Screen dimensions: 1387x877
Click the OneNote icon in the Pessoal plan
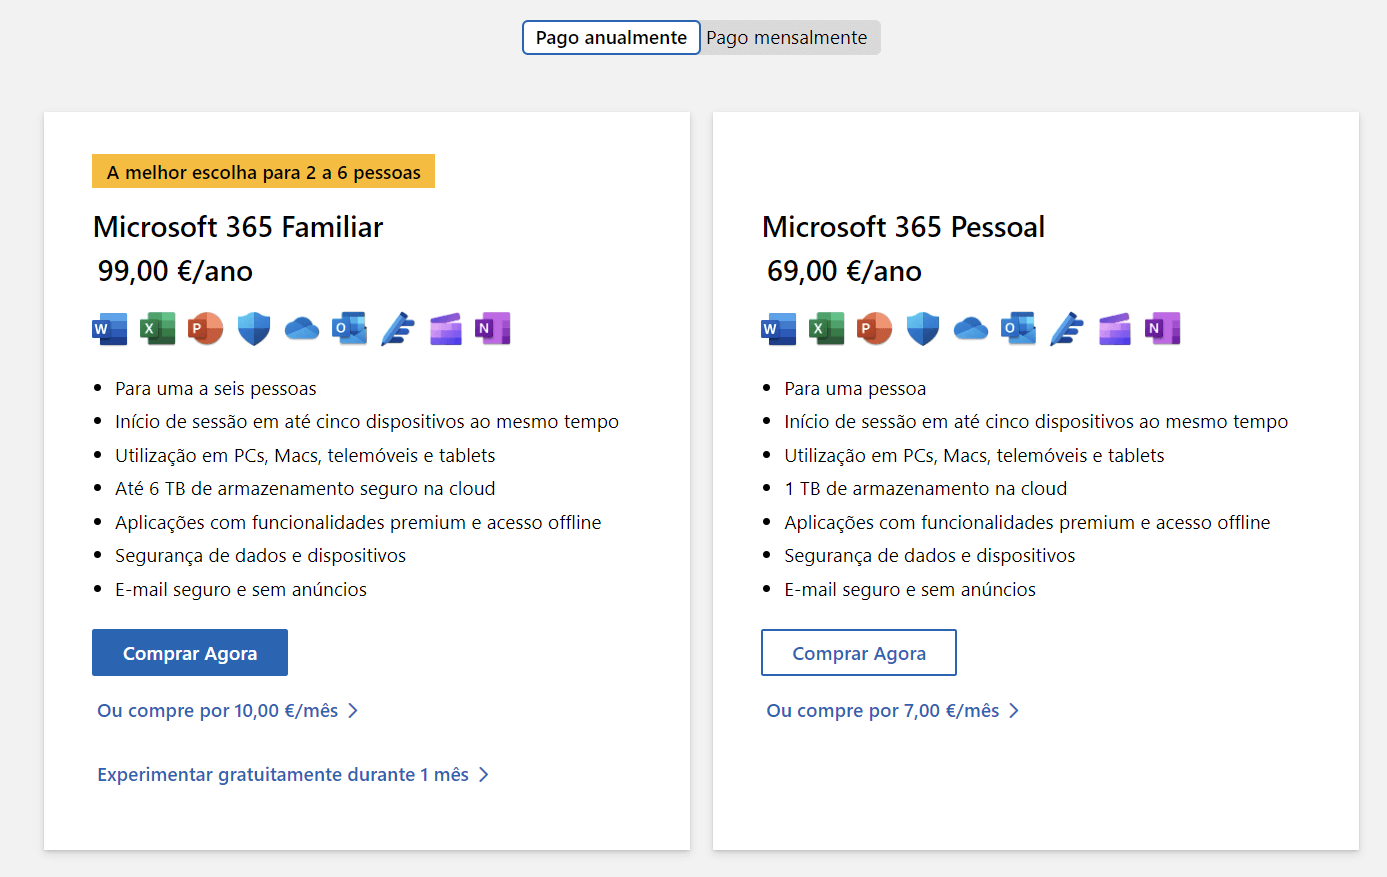click(1162, 328)
